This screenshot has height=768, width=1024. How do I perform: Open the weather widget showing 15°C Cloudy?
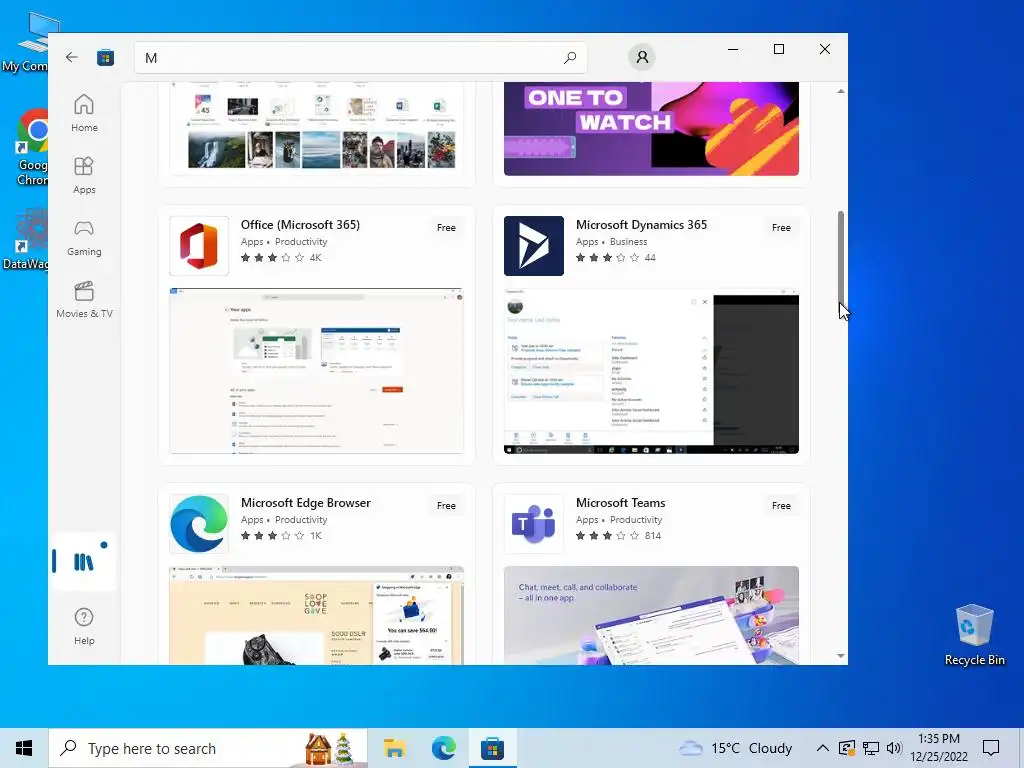(735, 748)
